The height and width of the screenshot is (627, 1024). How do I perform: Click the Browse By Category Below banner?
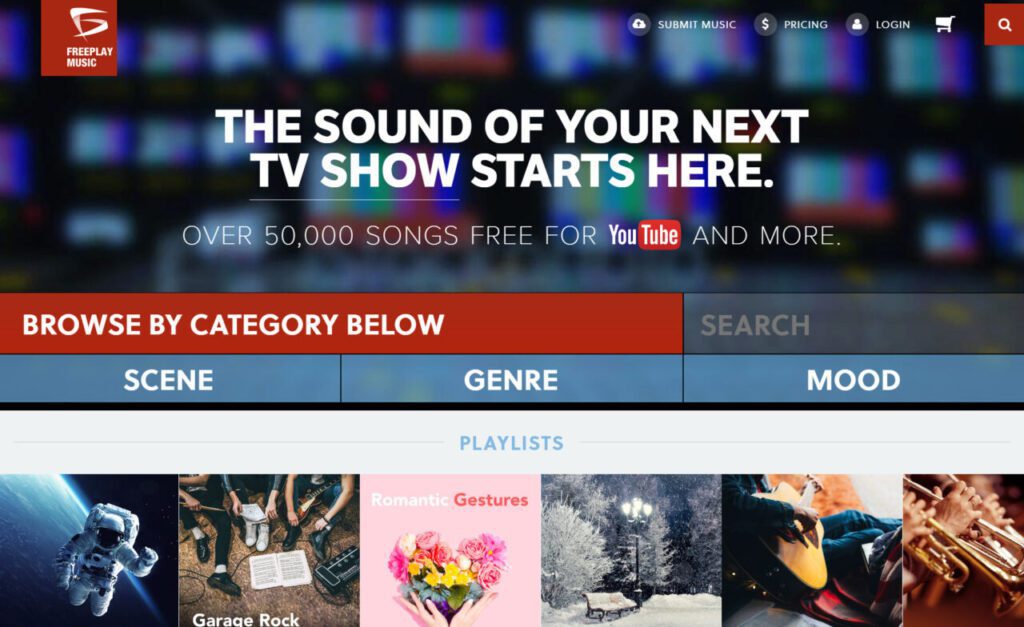(341, 324)
